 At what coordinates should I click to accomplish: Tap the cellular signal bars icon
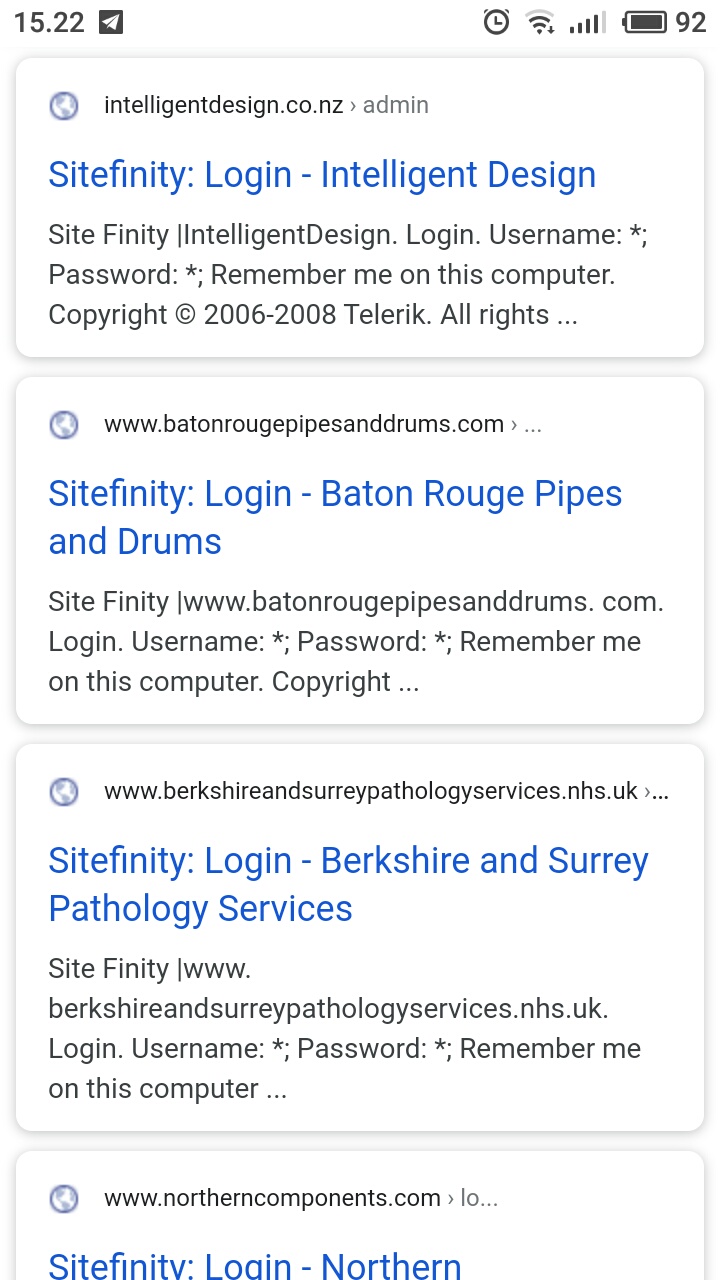tap(588, 23)
